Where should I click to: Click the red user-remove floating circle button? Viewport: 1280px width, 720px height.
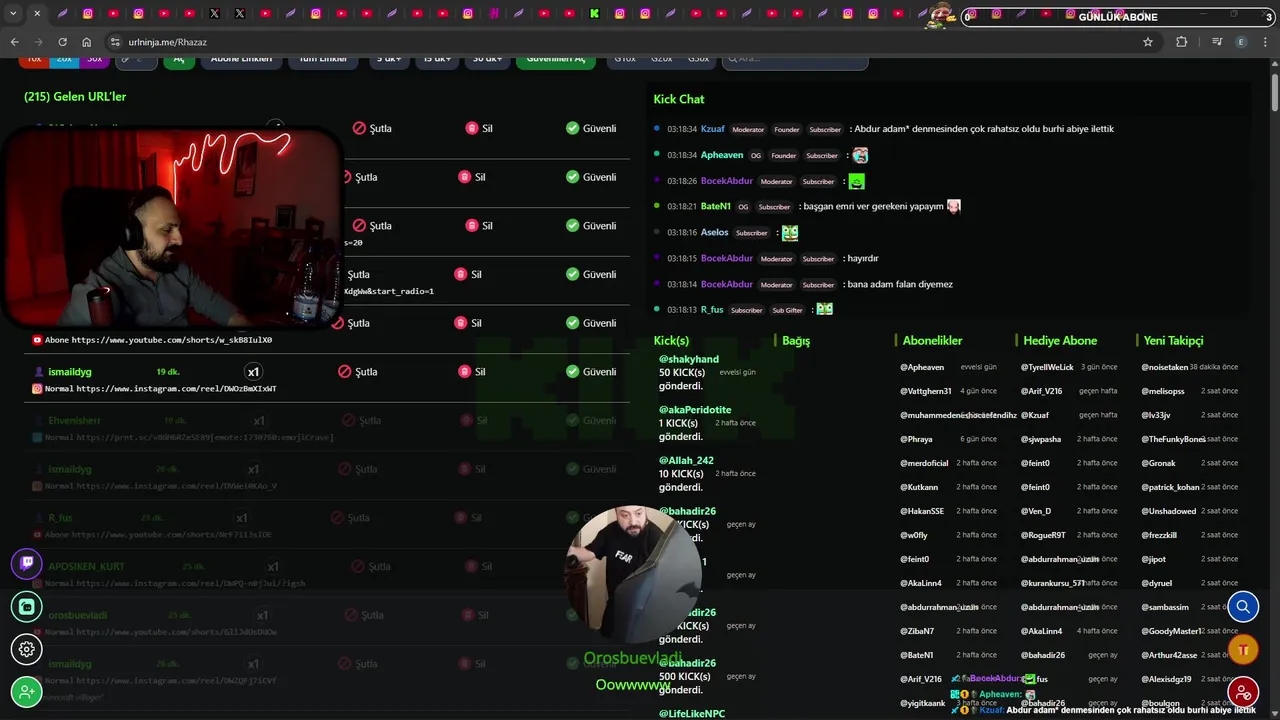coord(1243,692)
